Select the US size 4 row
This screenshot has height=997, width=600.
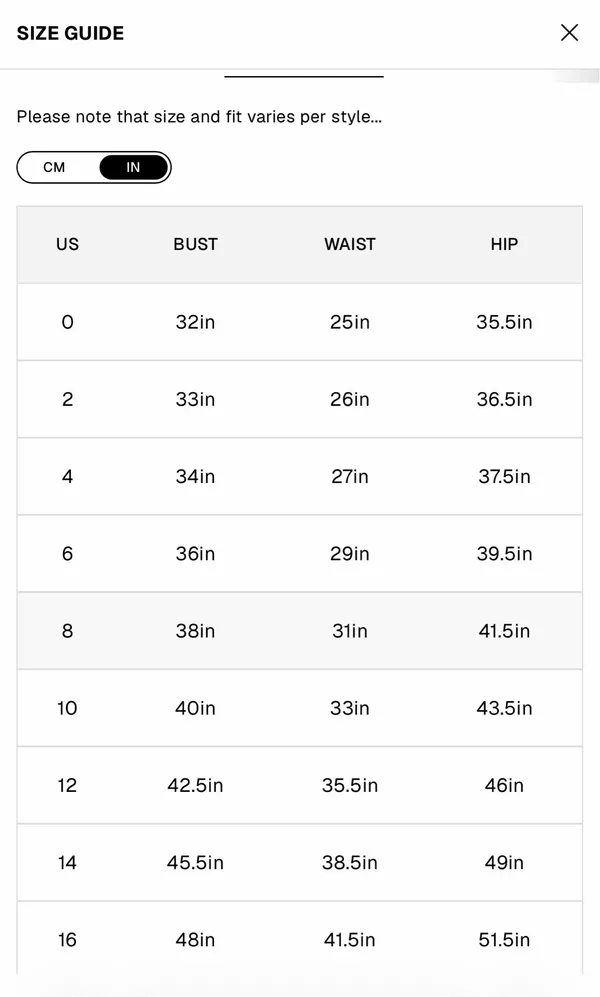pos(299,476)
